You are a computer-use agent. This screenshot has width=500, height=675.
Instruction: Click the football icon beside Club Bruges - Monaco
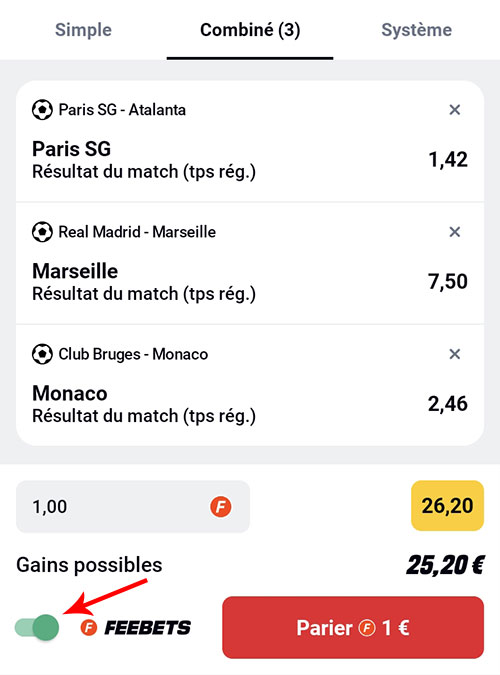pyautogui.click(x=42, y=354)
